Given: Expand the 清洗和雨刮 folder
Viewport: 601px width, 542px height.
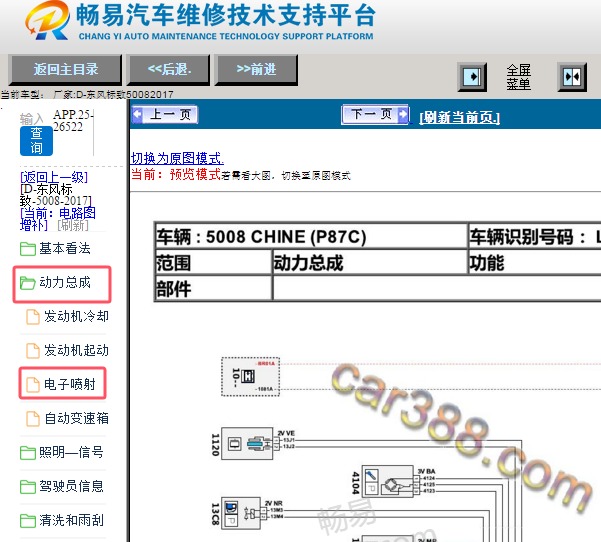Looking at the screenshot, I should [x=71, y=521].
